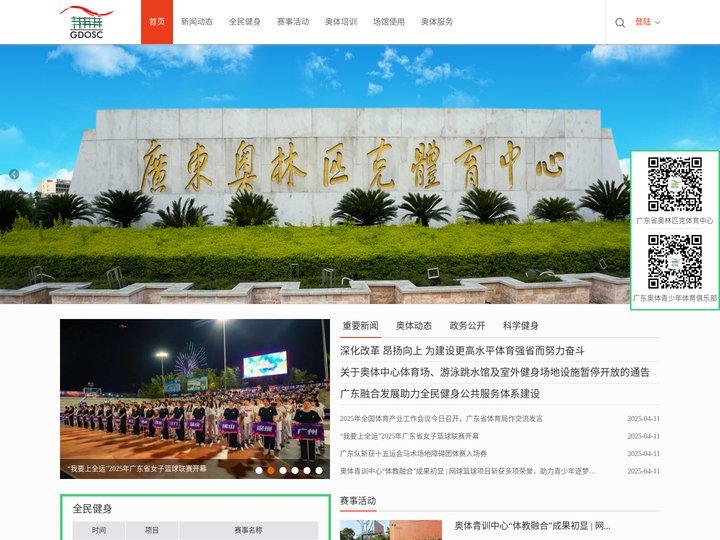Open 广东融合发展助力全民健身 article

[x=440, y=394]
